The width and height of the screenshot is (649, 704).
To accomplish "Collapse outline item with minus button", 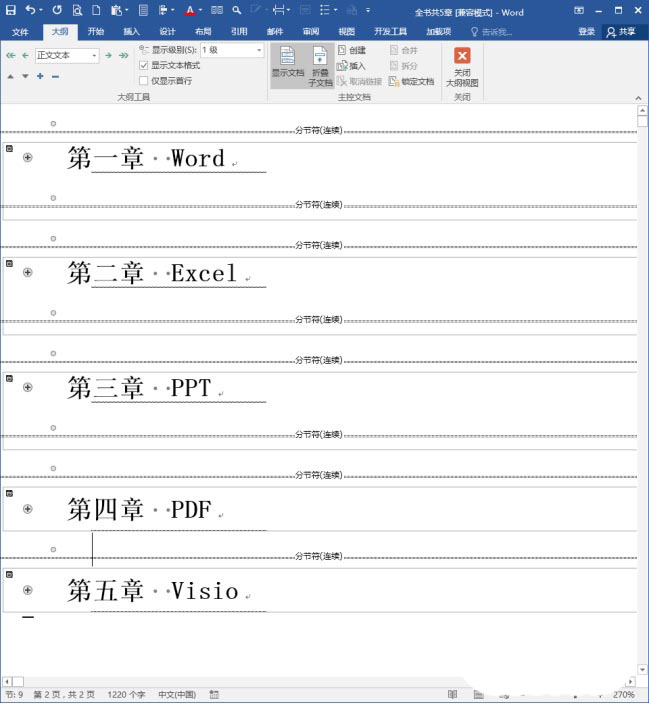I will (x=55, y=76).
